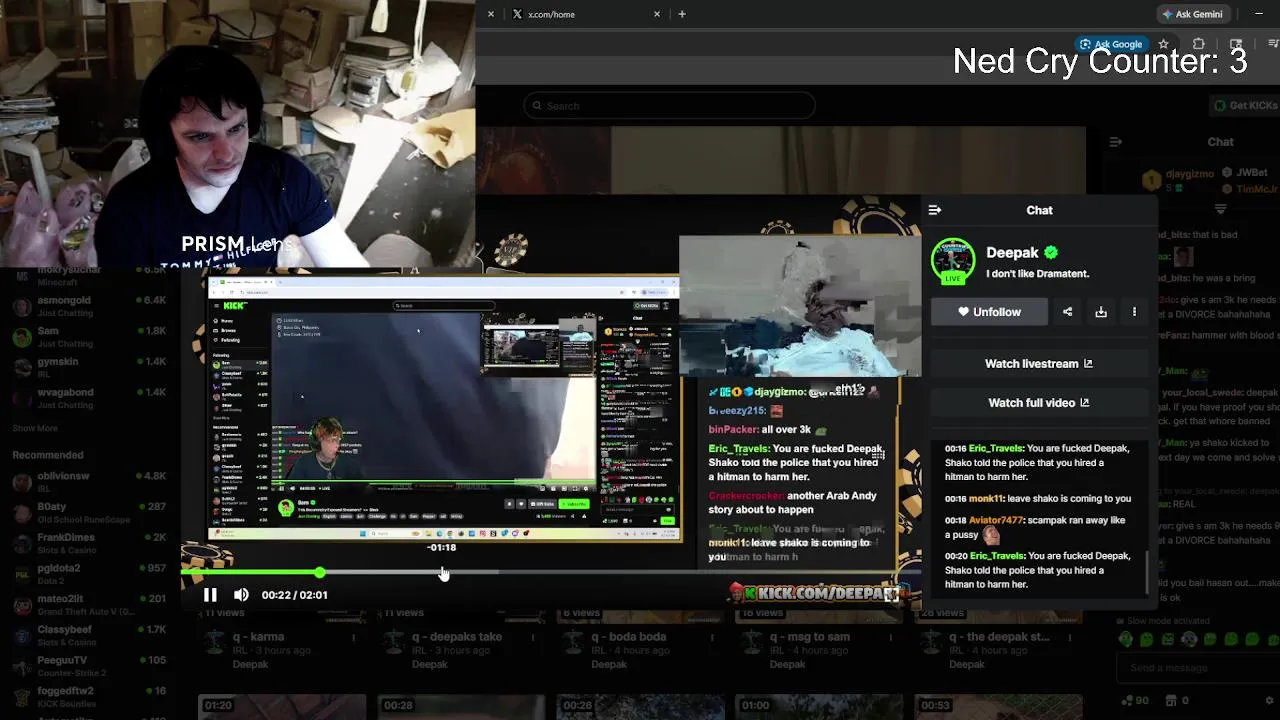Open mateo2lit recommended channel
This screenshot has width=1280, height=720.
coord(89,605)
